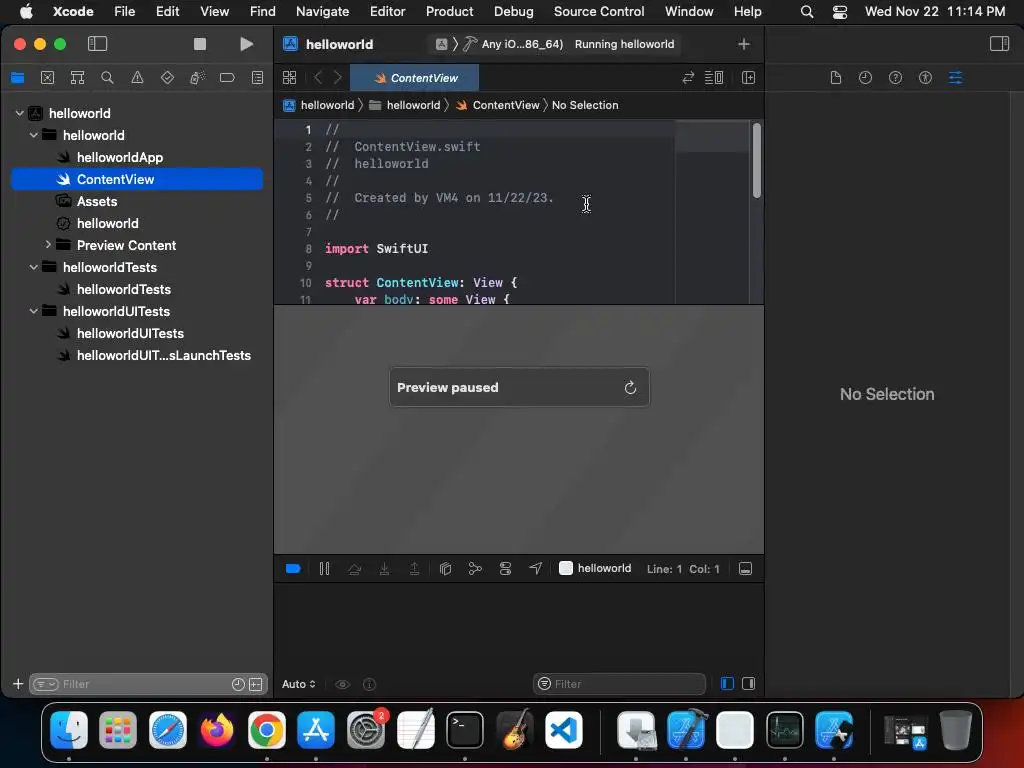Choose the helloworld process in debug bar
1024x768 pixels.
click(596, 568)
